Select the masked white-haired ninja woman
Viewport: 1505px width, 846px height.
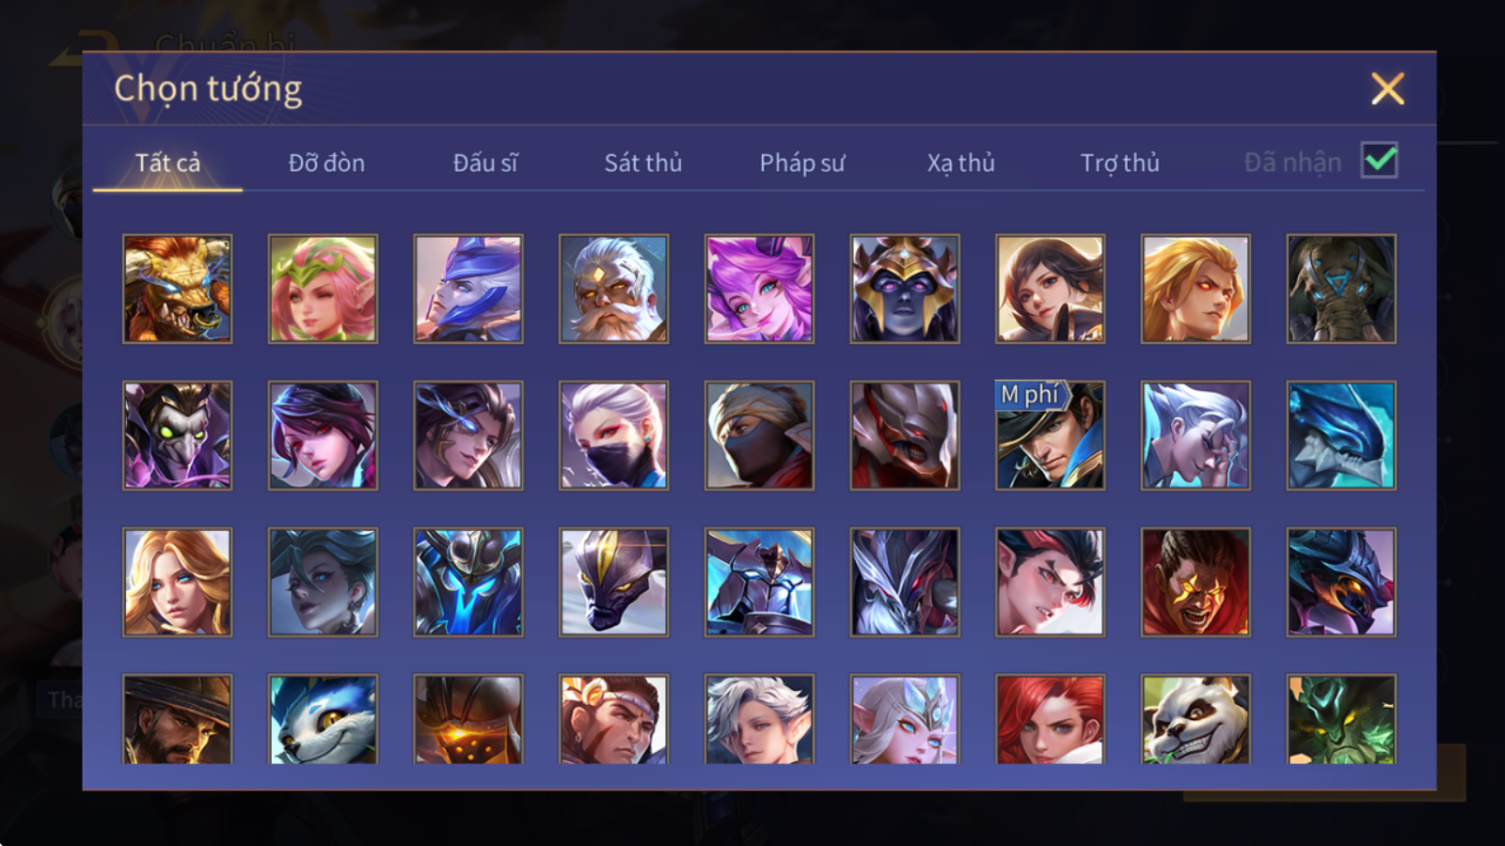614,435
